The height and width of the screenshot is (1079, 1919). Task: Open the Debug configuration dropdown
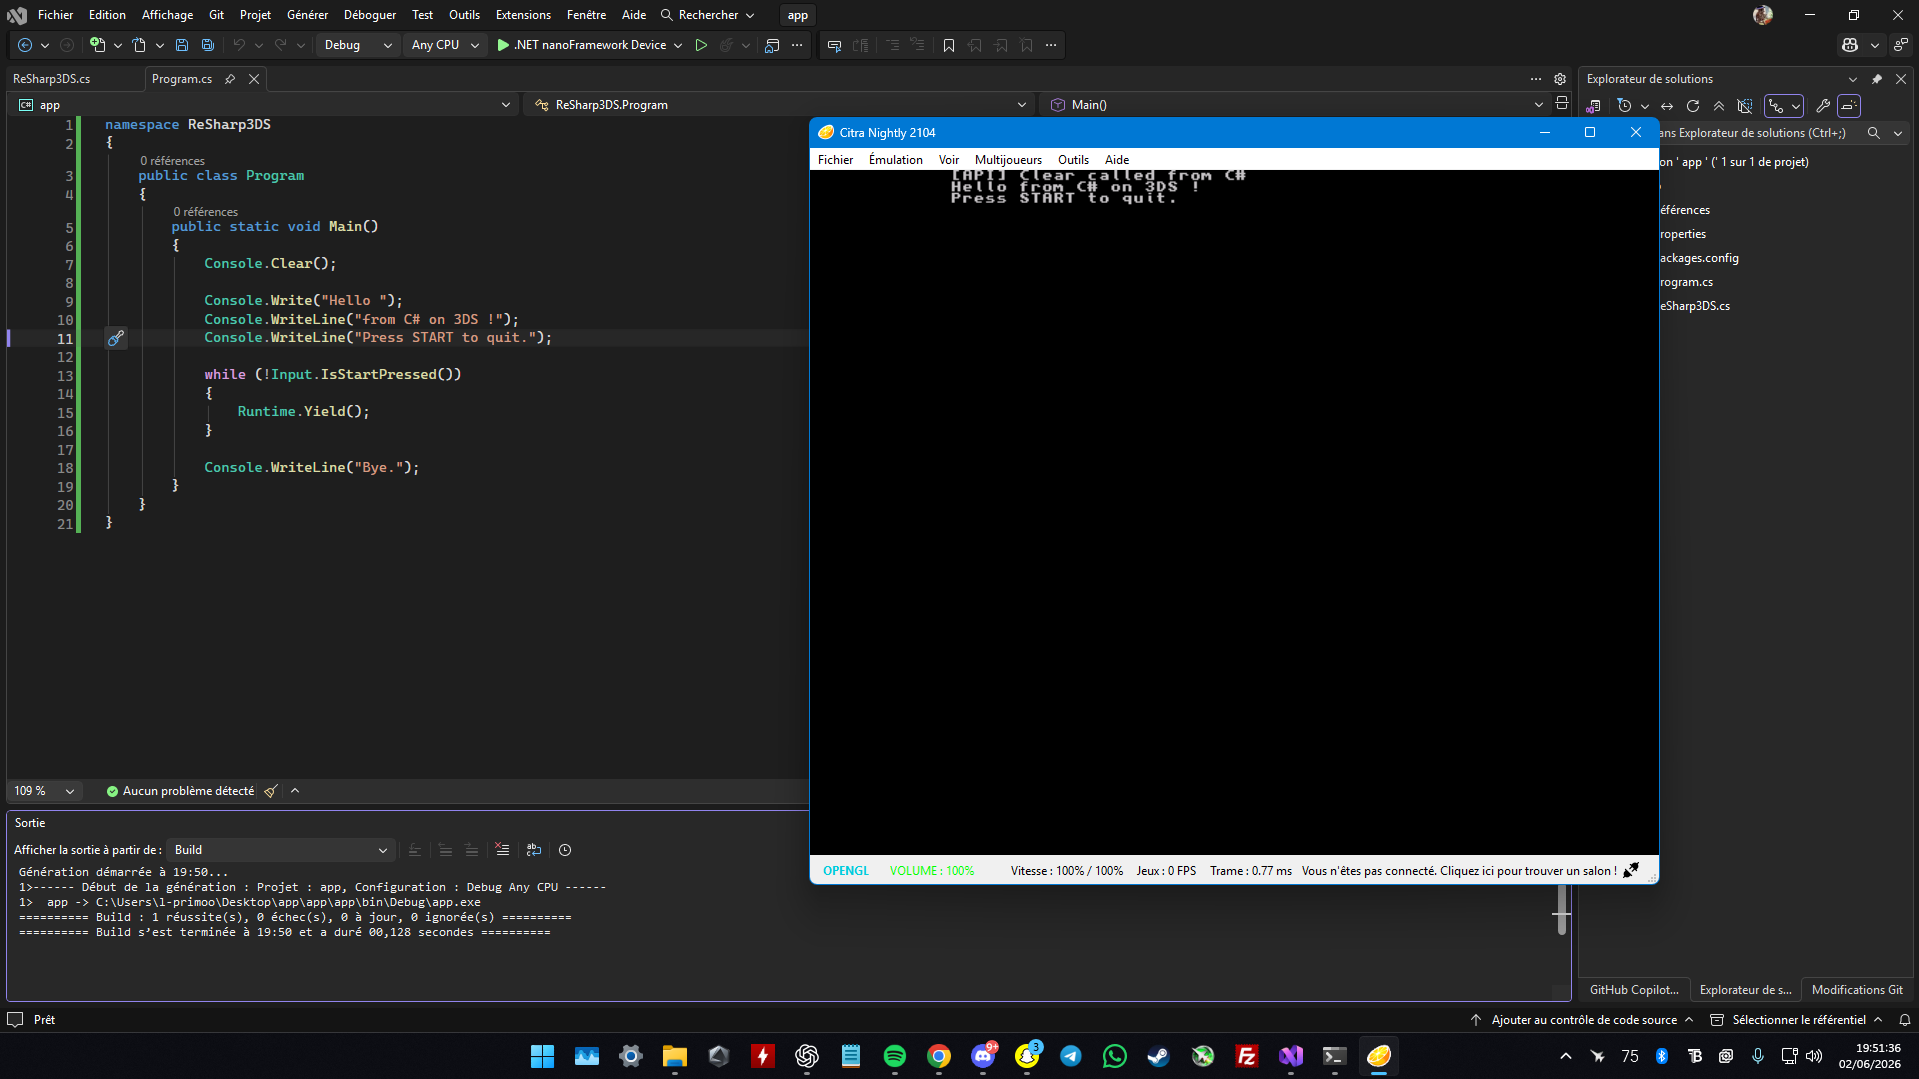point(358,45)
